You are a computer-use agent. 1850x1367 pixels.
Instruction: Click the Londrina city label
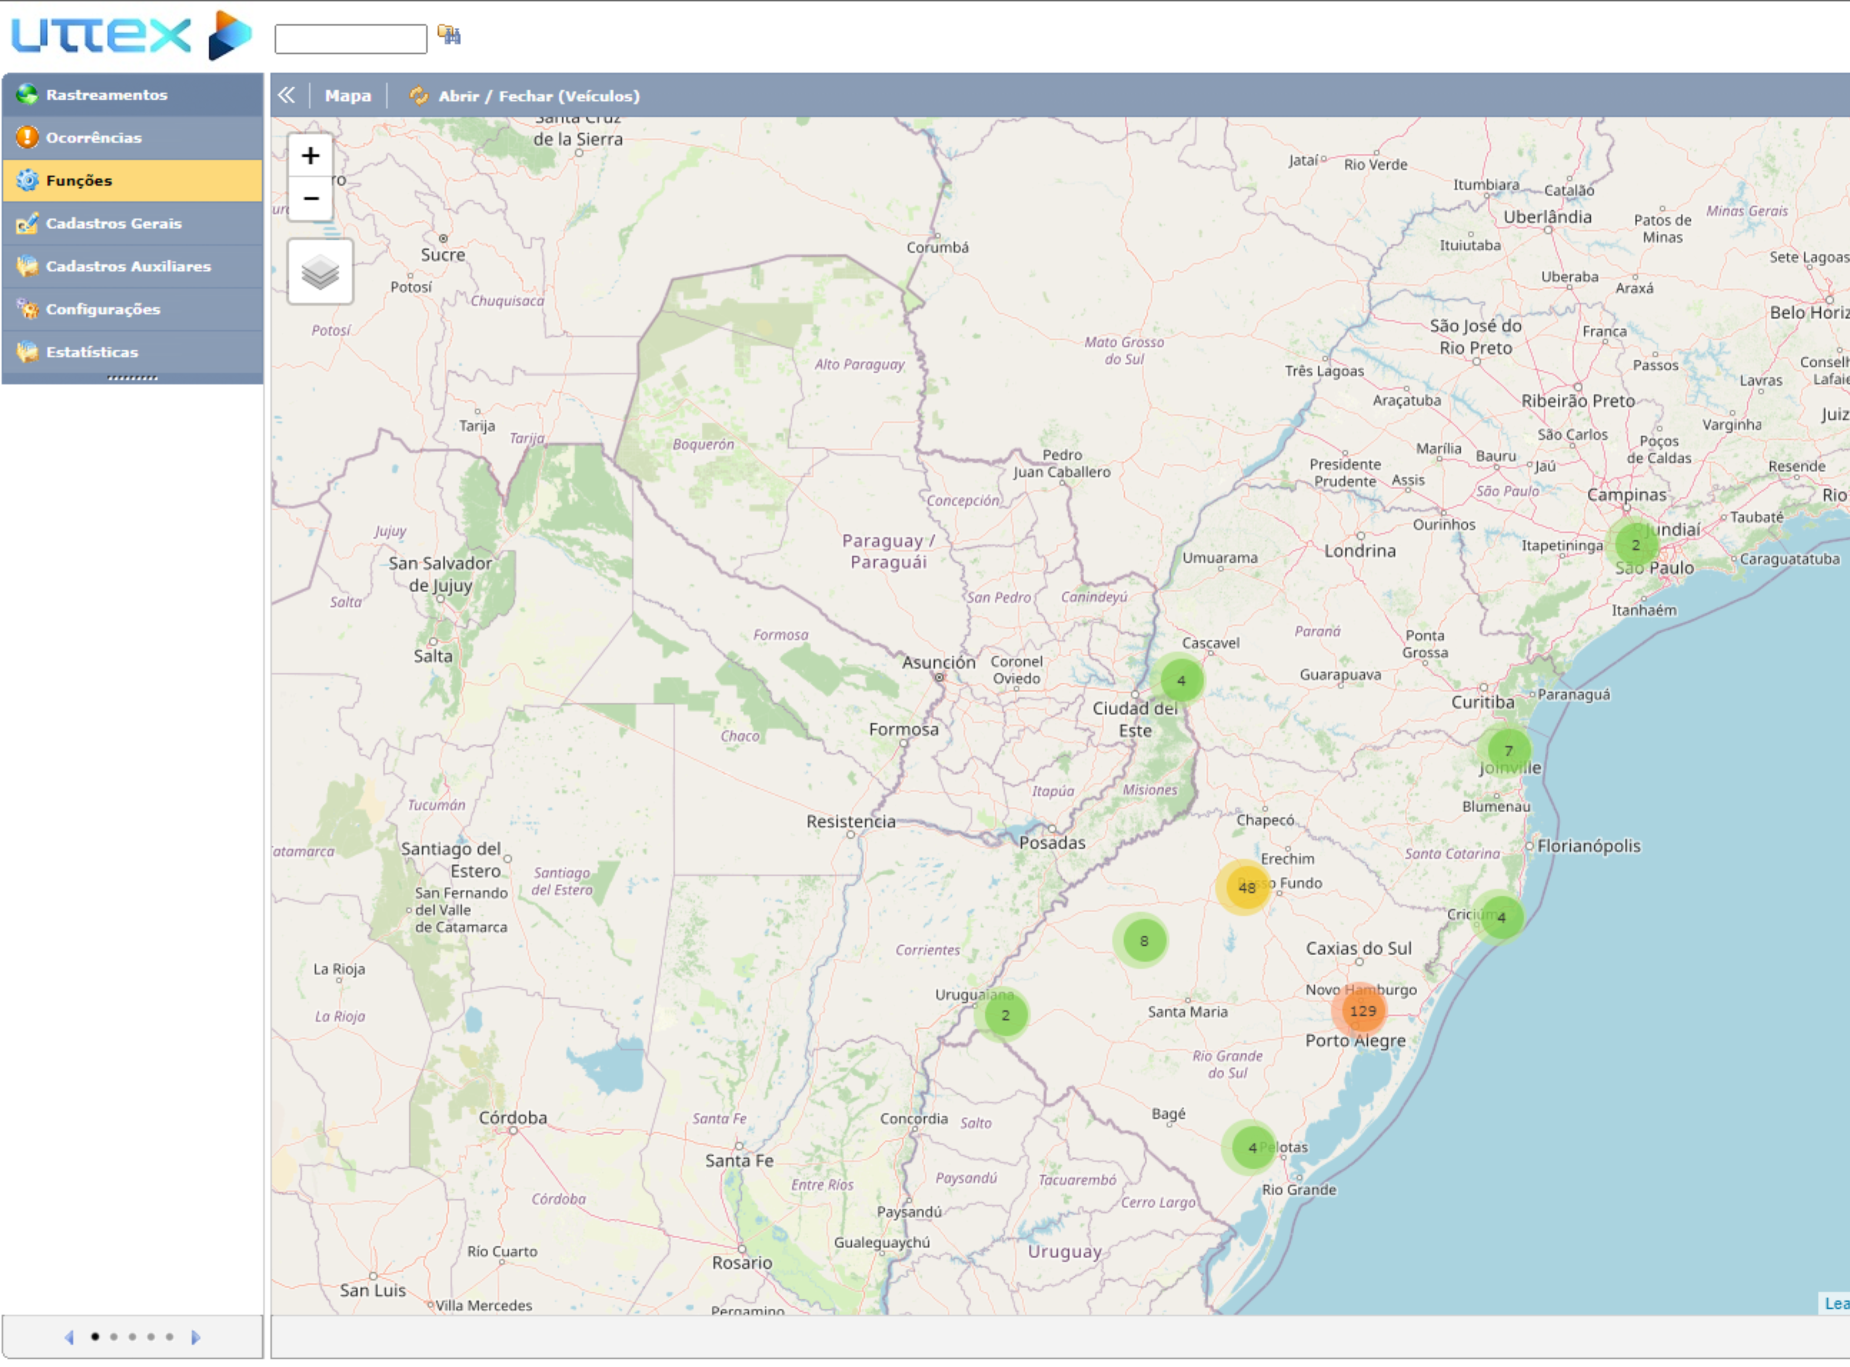point(1360,551)
